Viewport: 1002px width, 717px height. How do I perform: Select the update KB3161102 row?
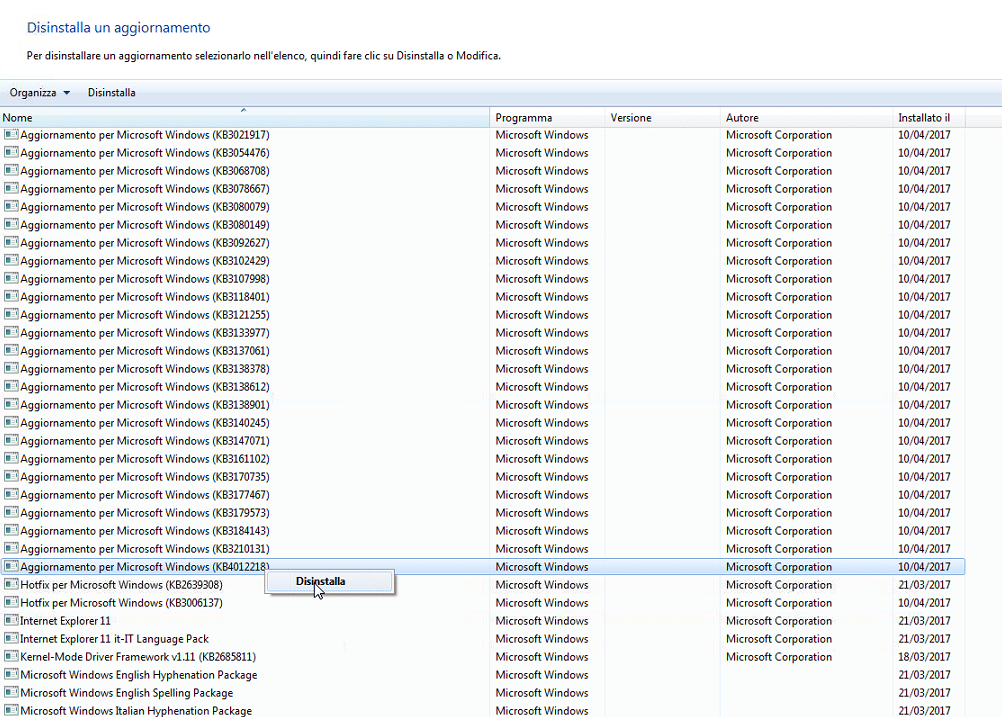(482, 459)
